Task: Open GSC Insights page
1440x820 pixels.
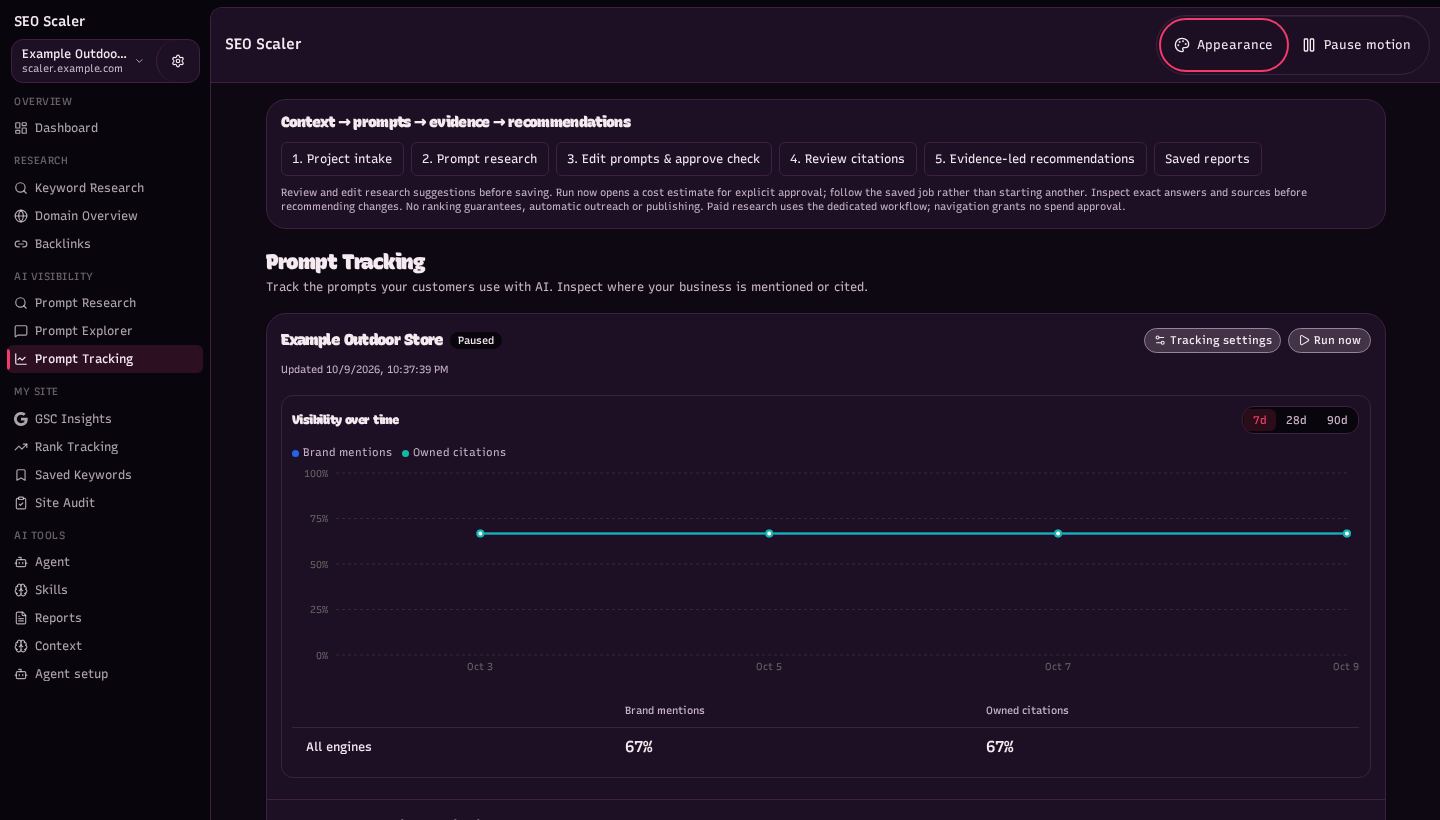Action: (104, 419)
